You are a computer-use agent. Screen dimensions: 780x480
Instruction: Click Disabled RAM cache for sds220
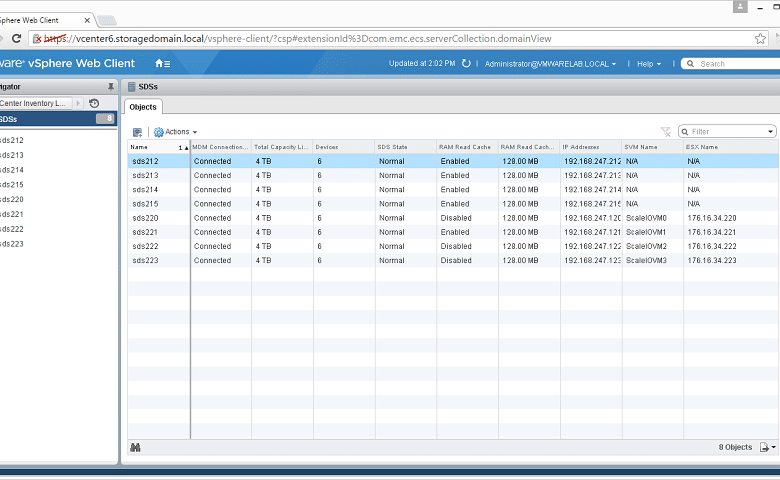pos(456,218)
